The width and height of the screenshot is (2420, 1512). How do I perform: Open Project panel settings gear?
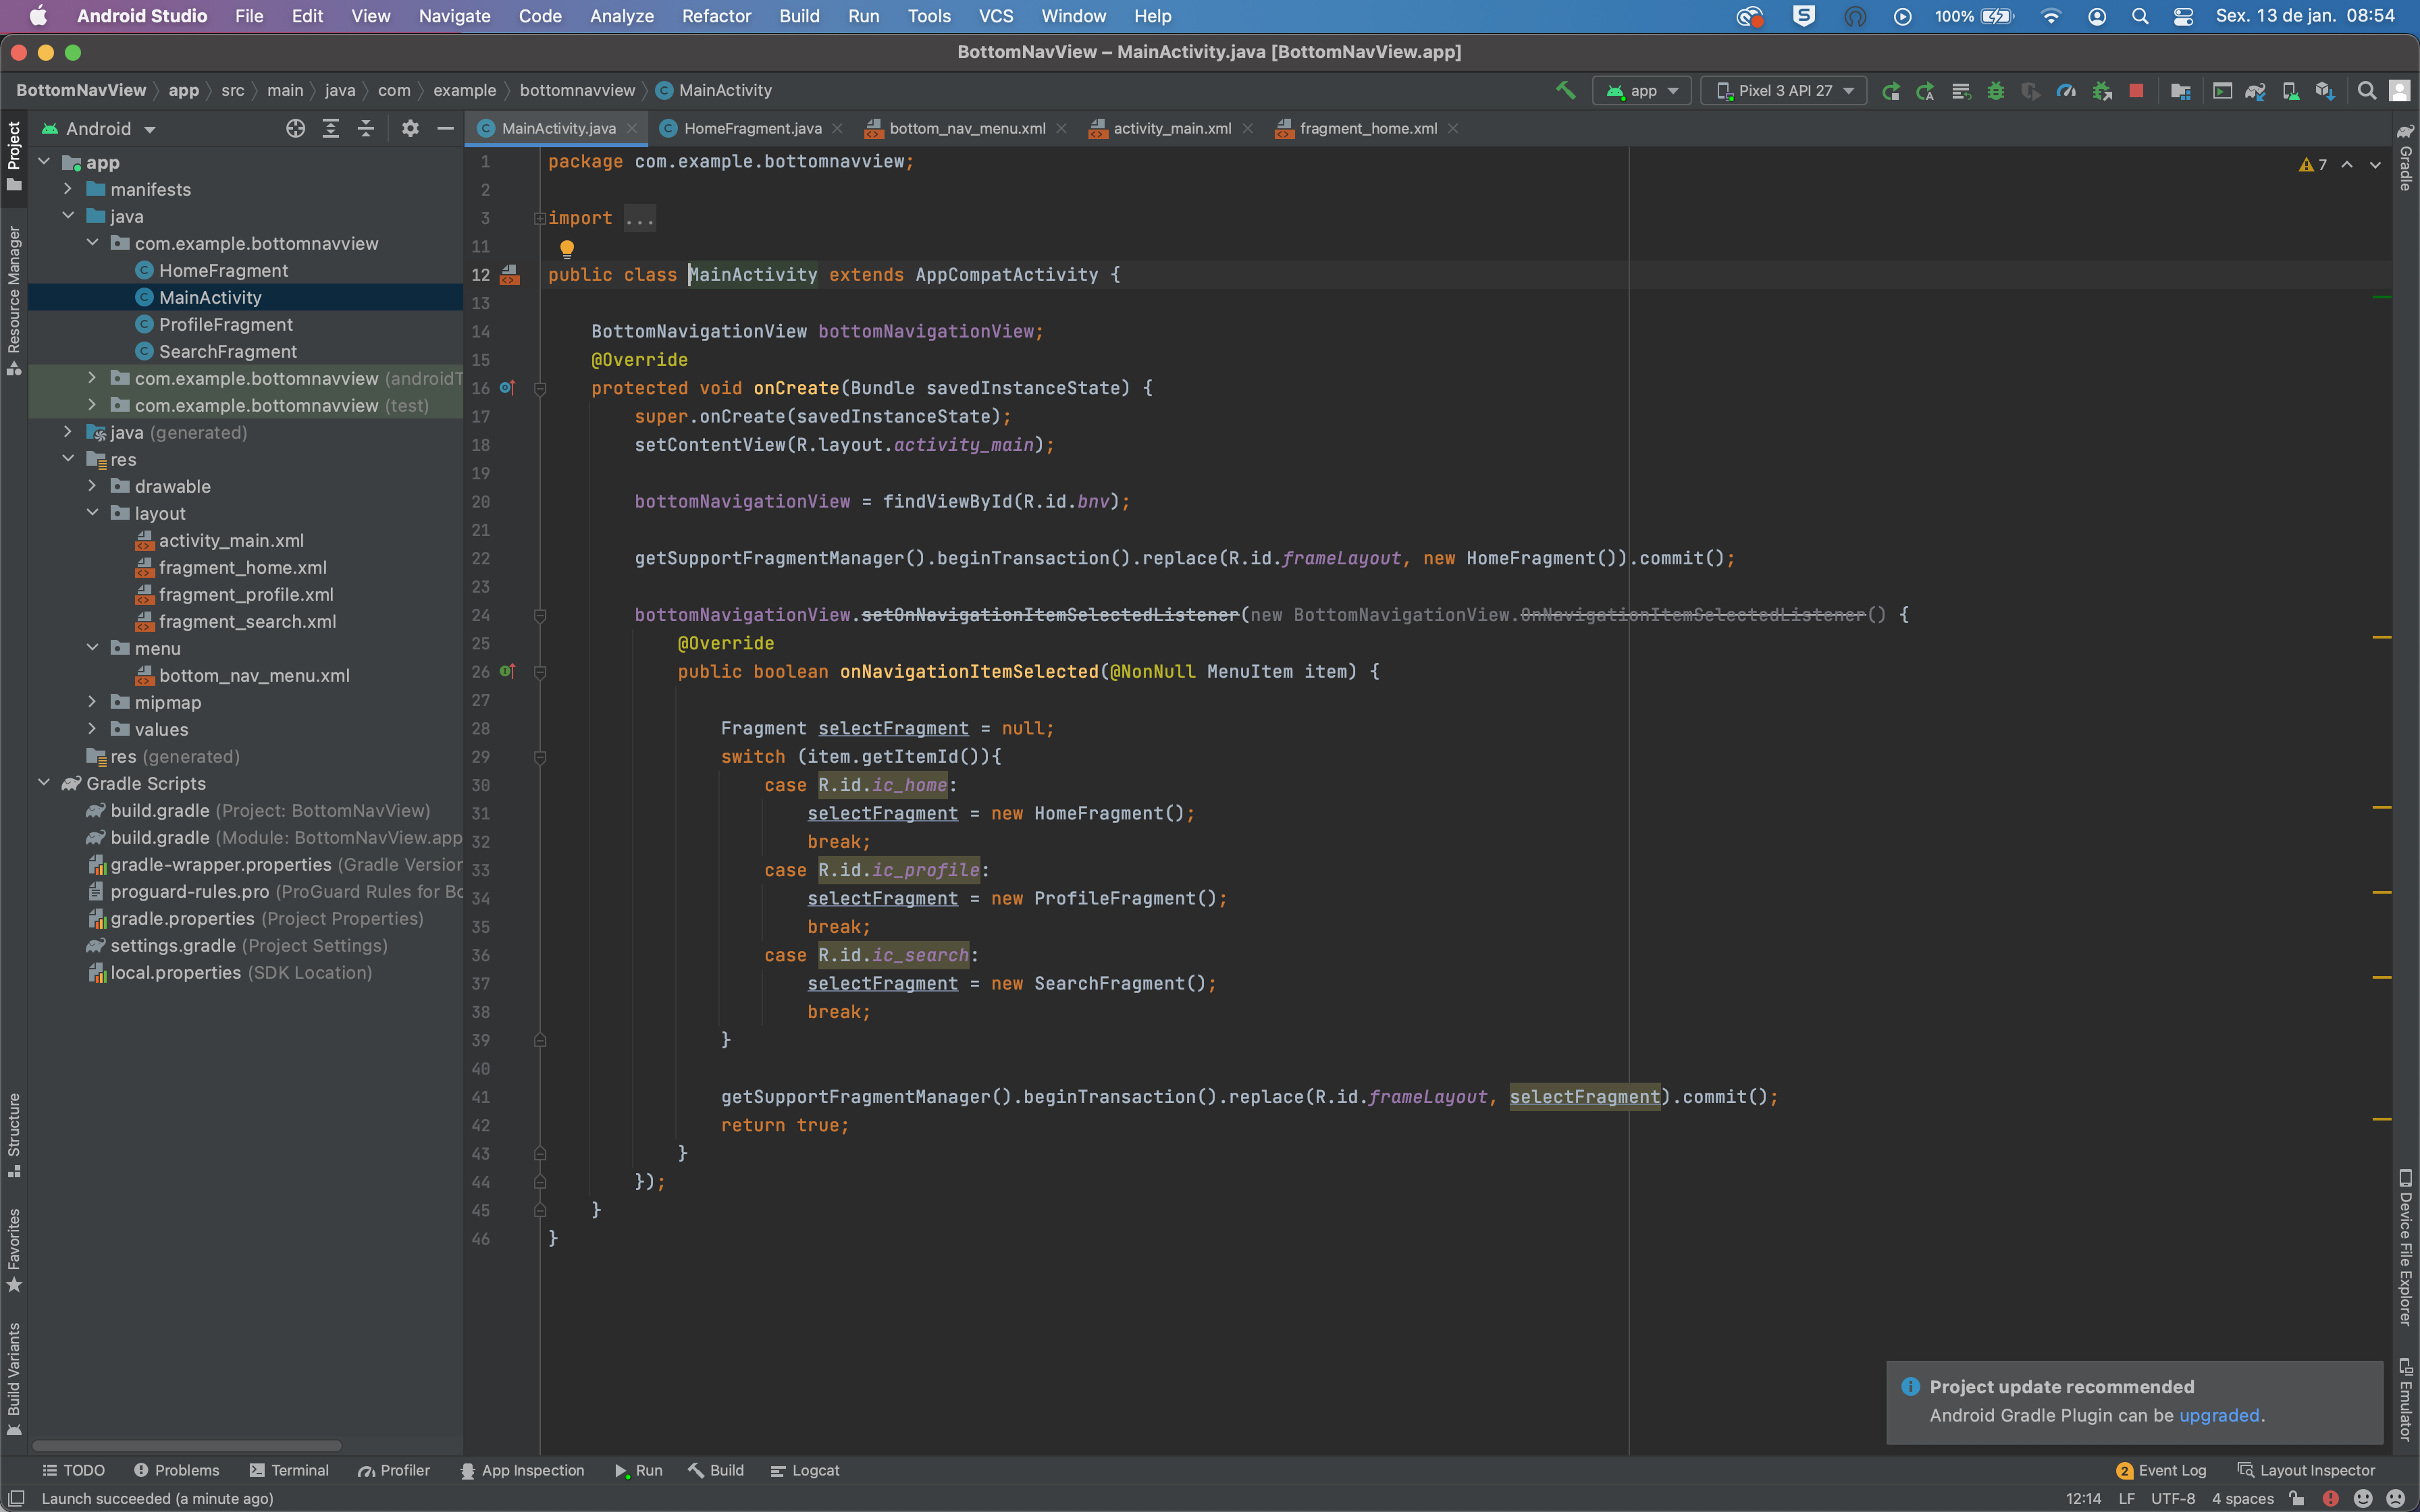tap(410, 128)
